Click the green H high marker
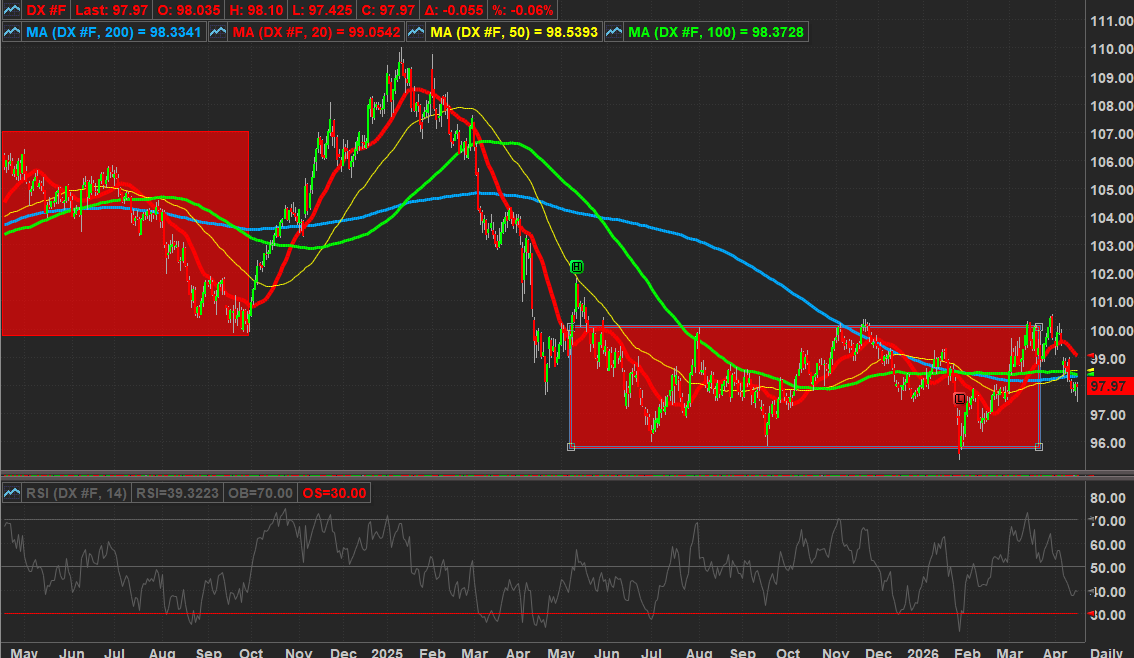 click(x=576, y=267)
